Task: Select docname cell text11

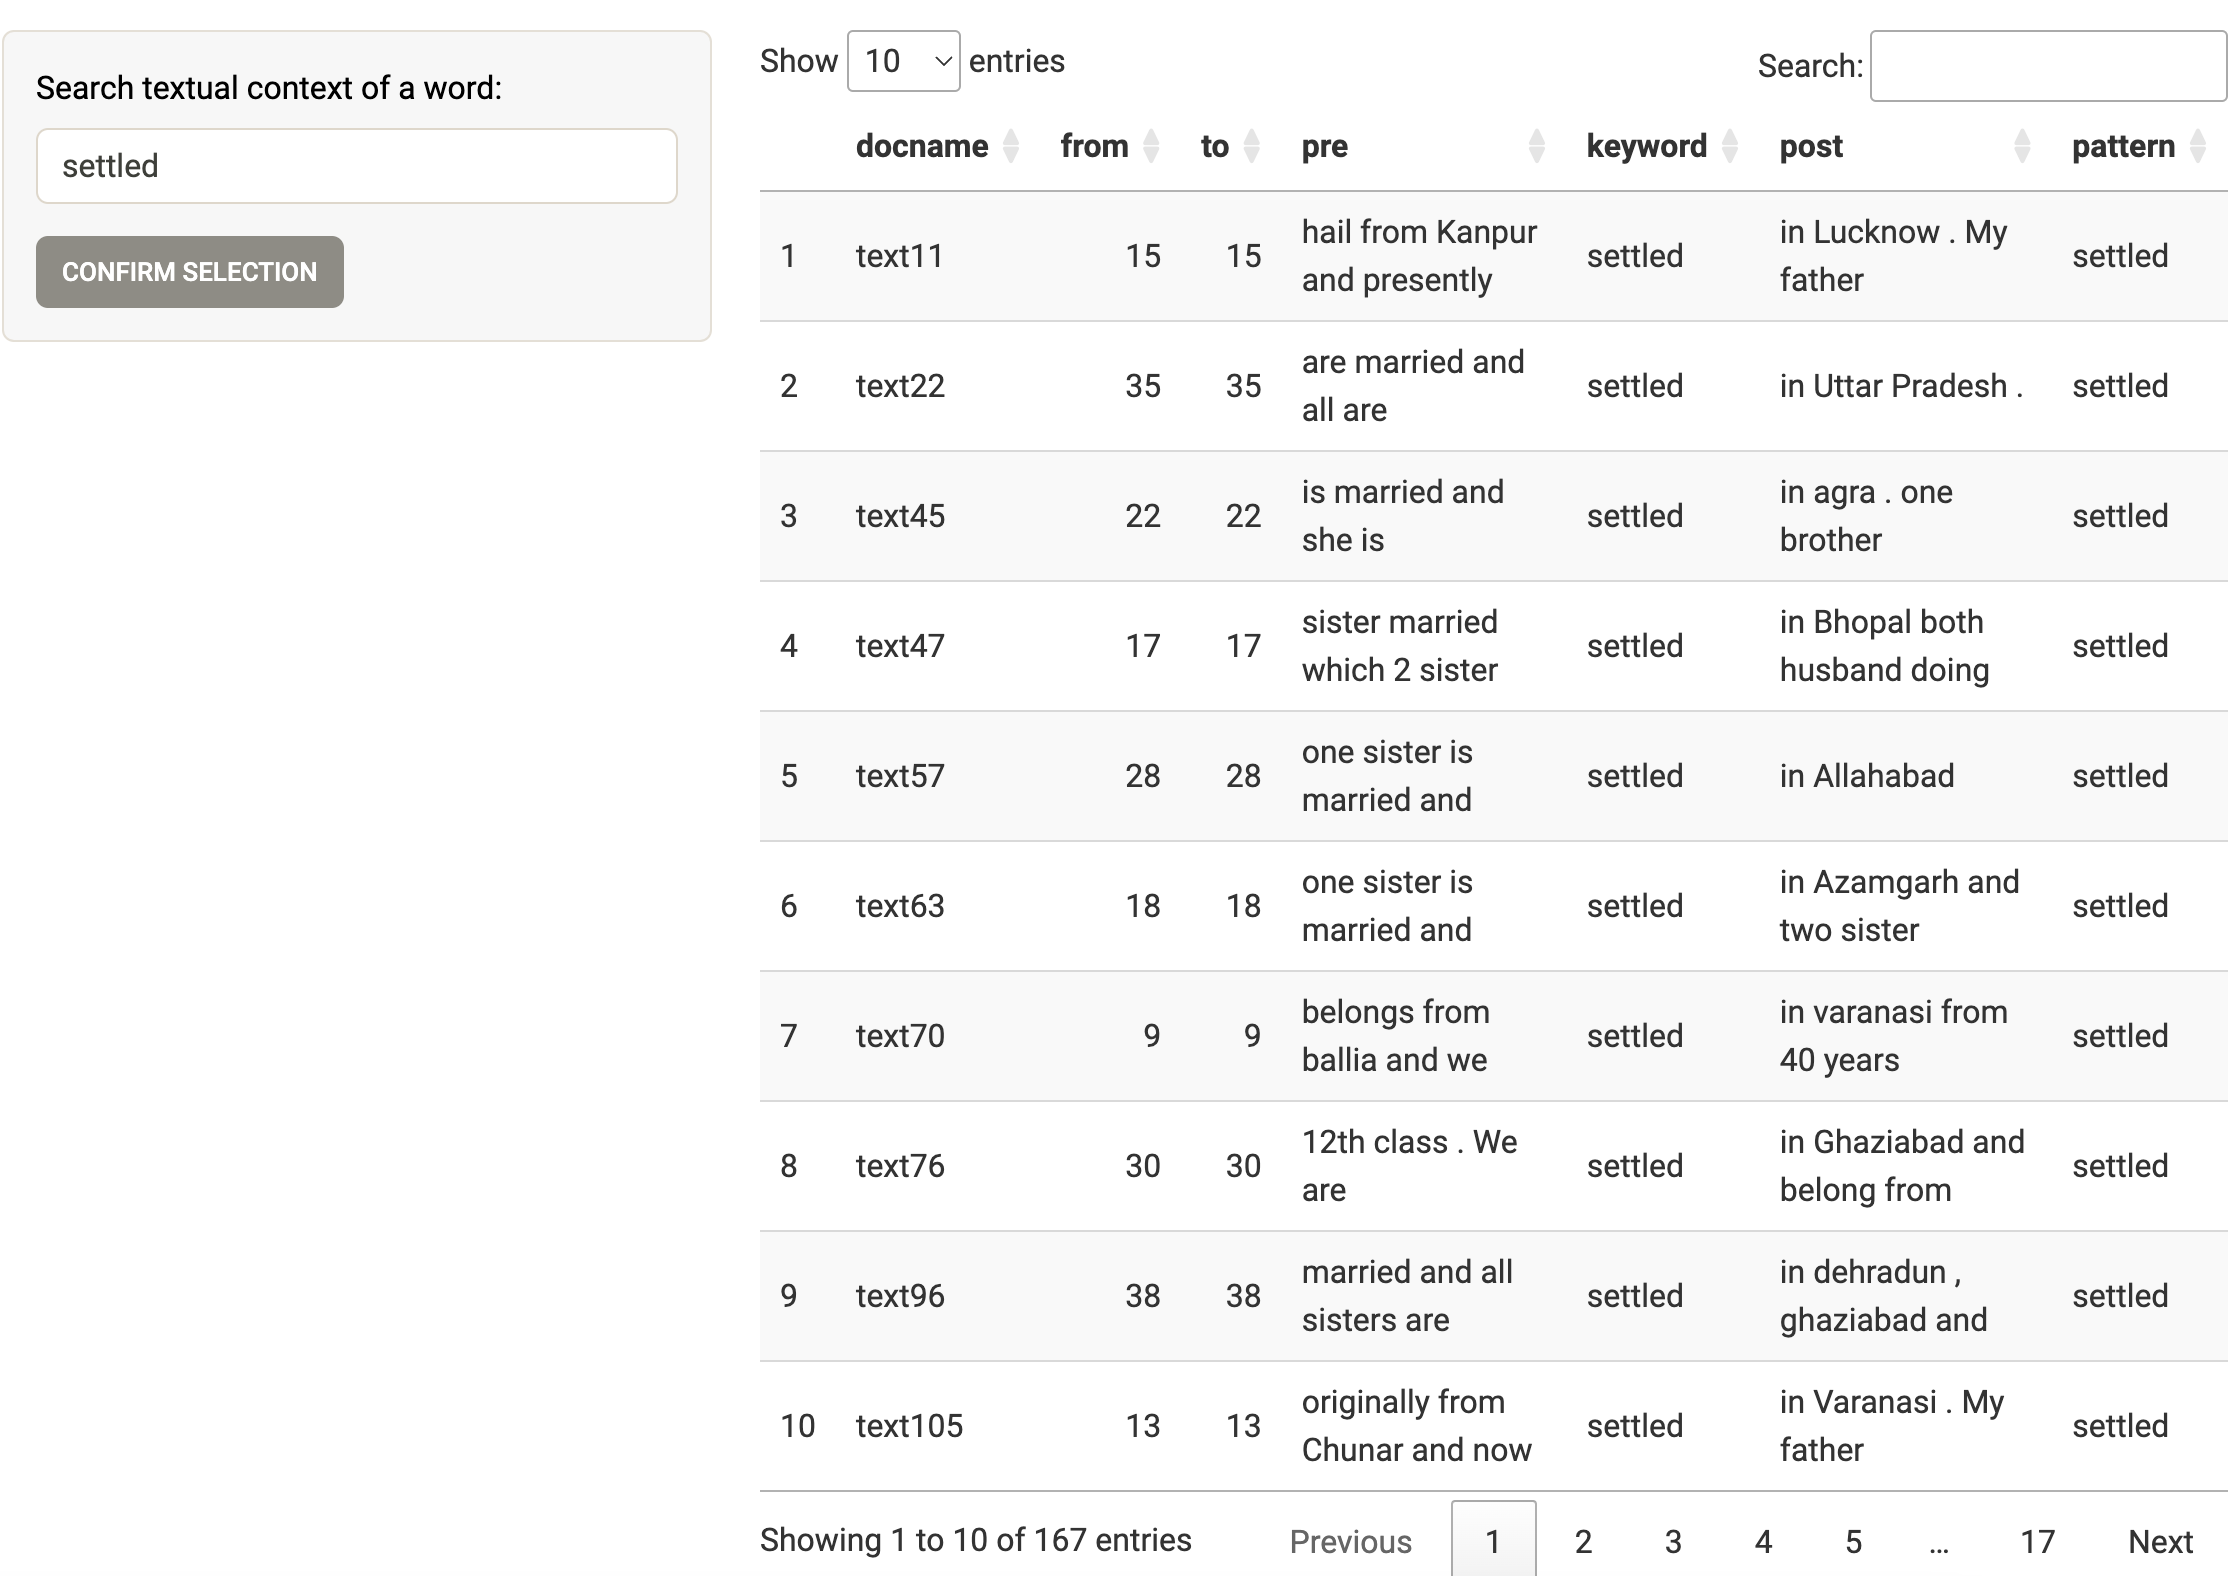Action: click(900, 256)
